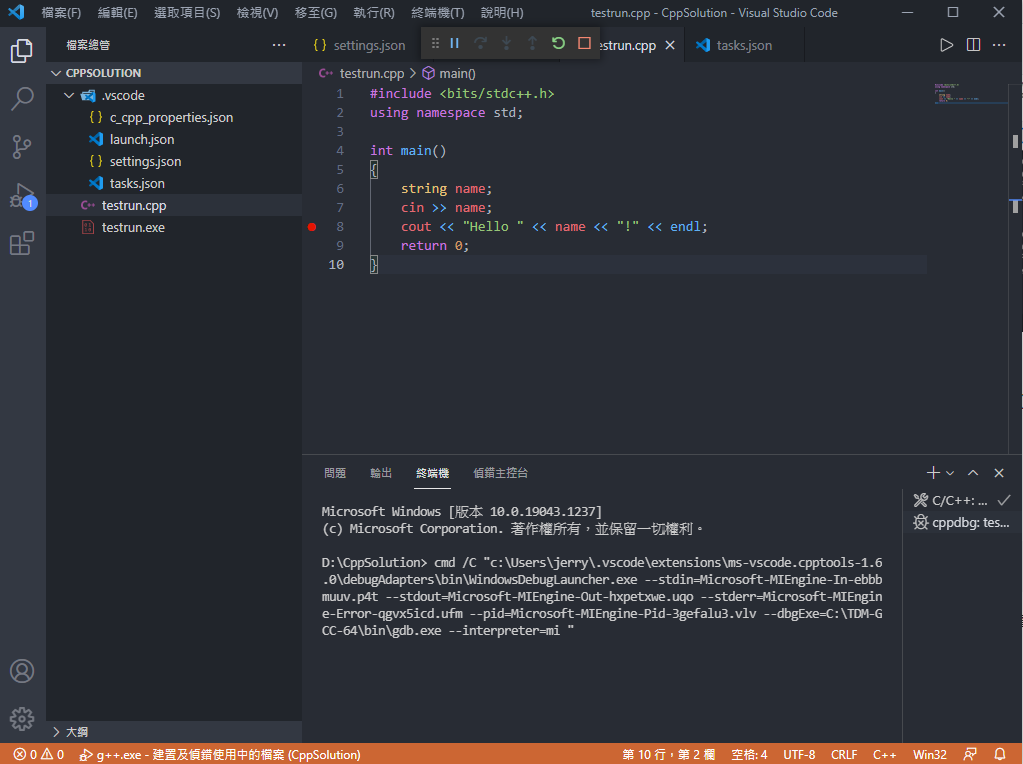Open new terminal launch profile dropdown

pos(950,473)
